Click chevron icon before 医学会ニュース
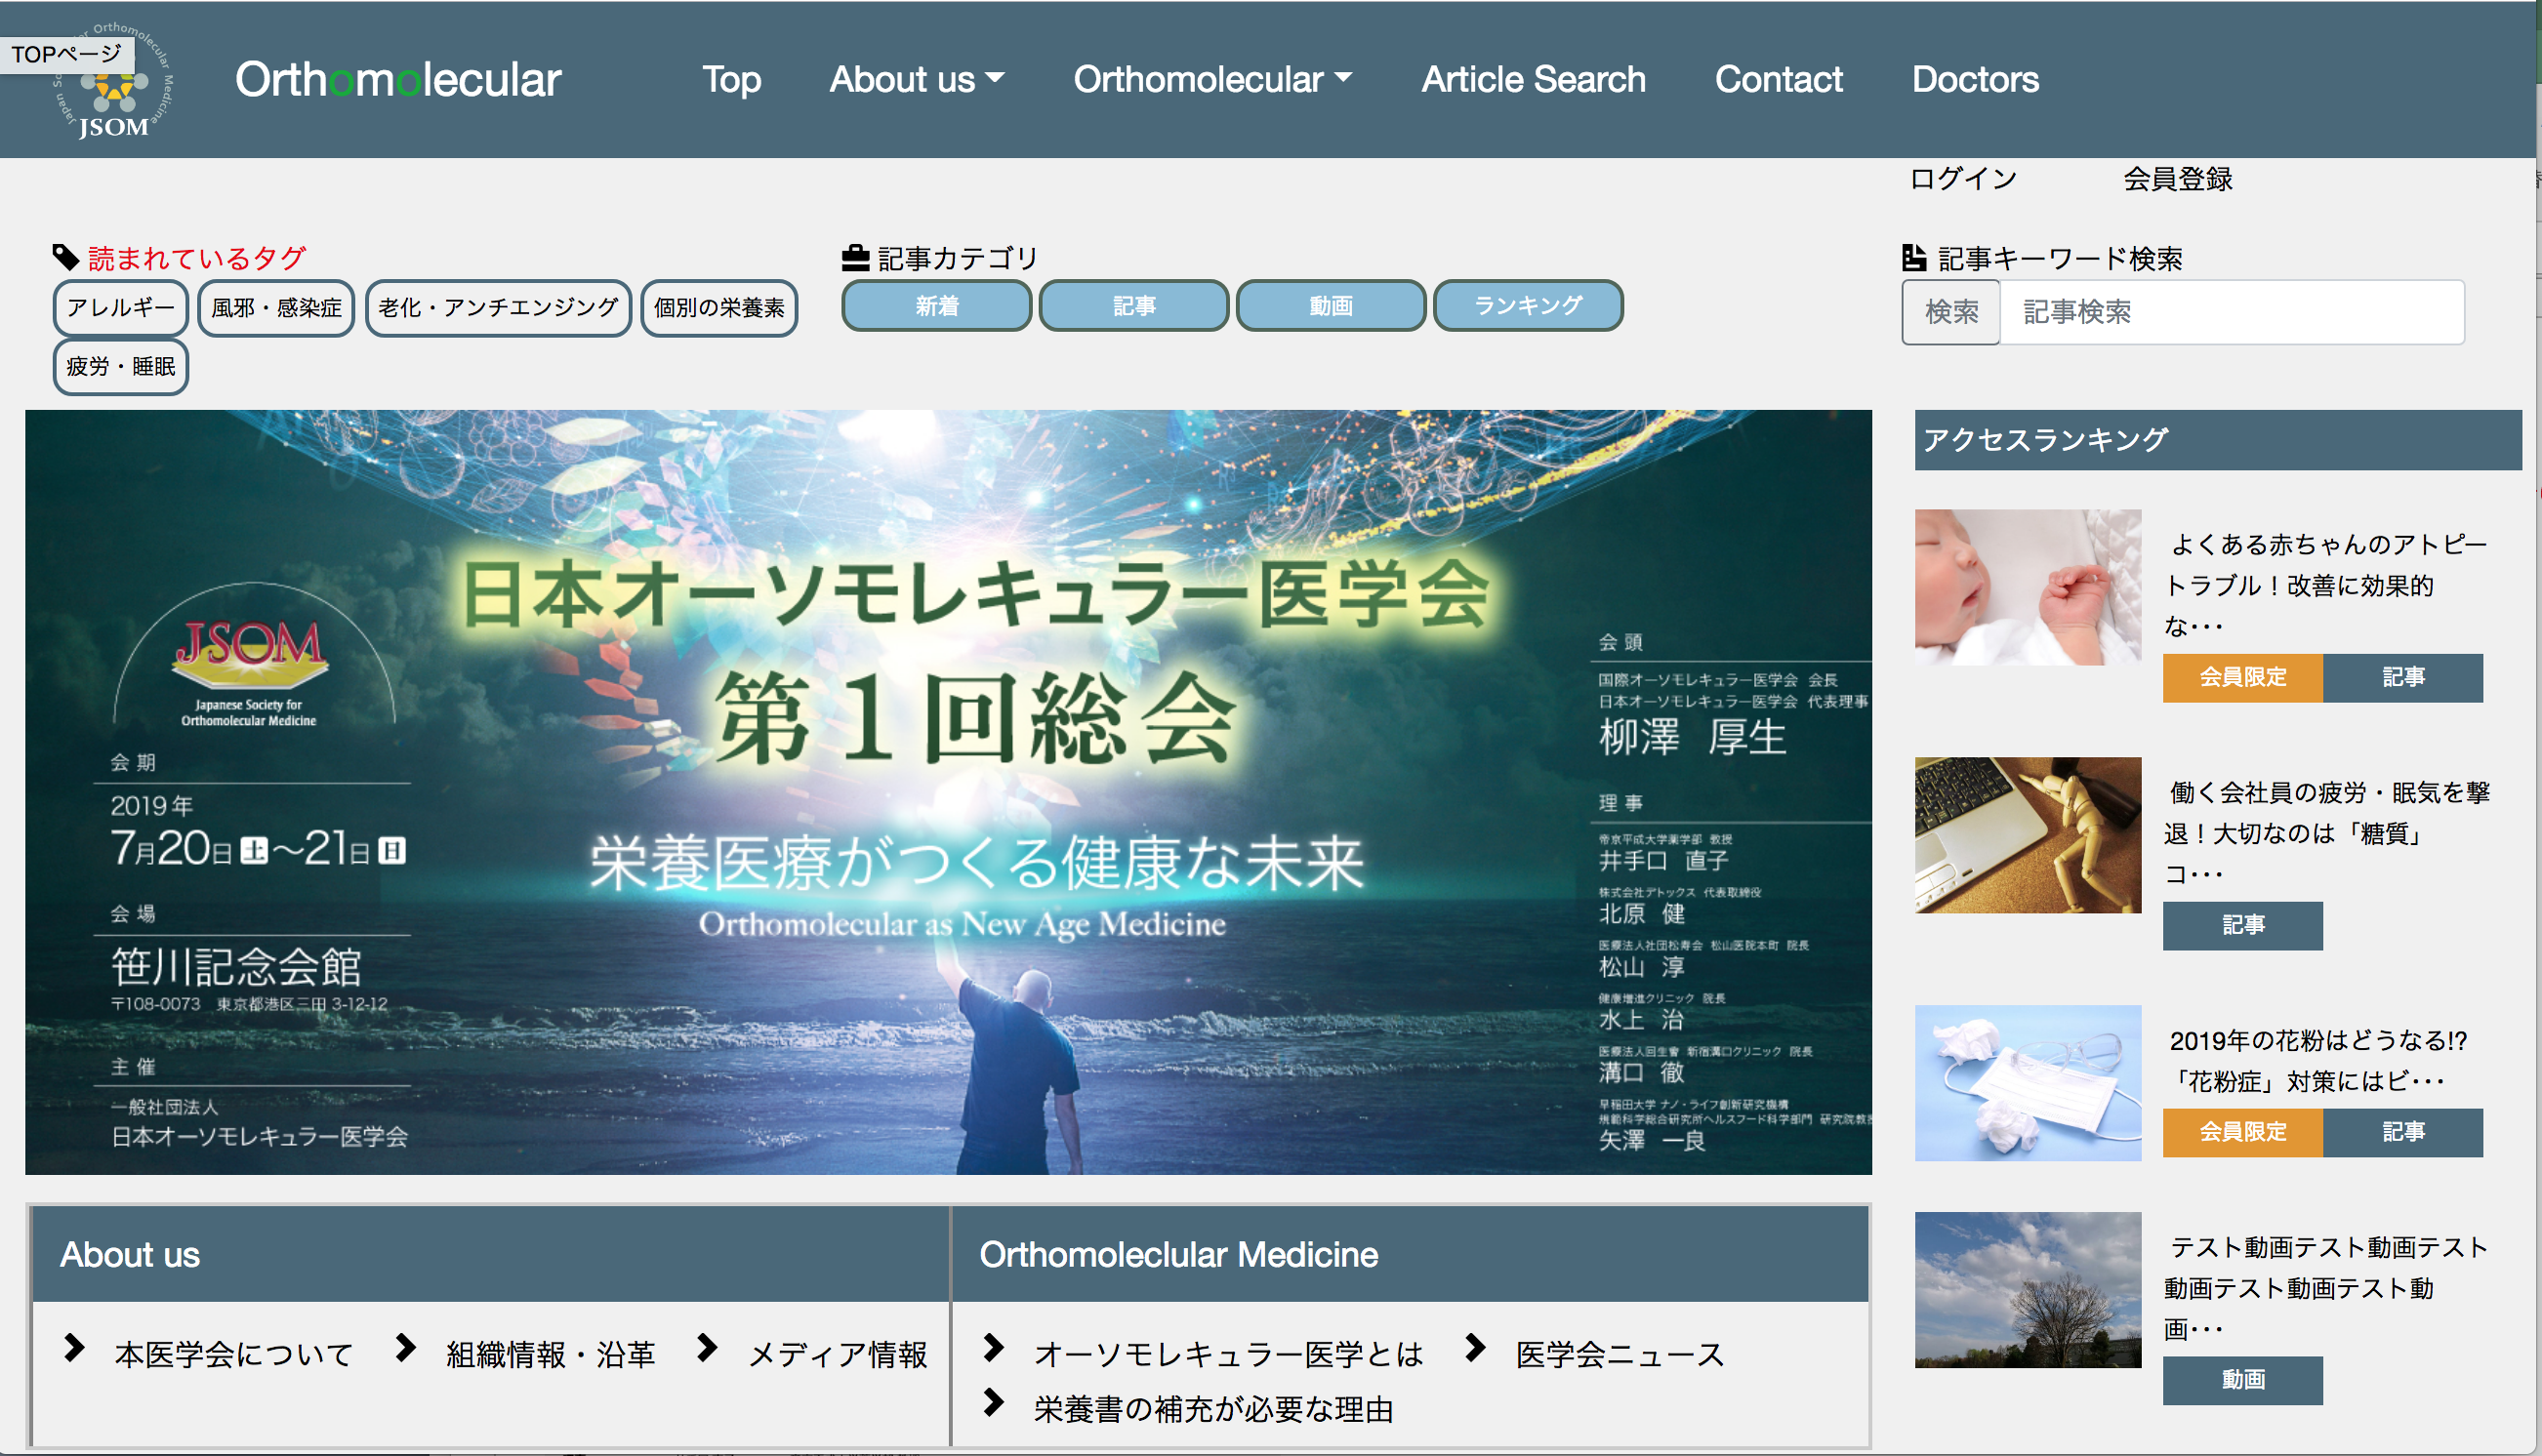This screenshot has width=2542, height=1456. [x=1474, y=1348]
